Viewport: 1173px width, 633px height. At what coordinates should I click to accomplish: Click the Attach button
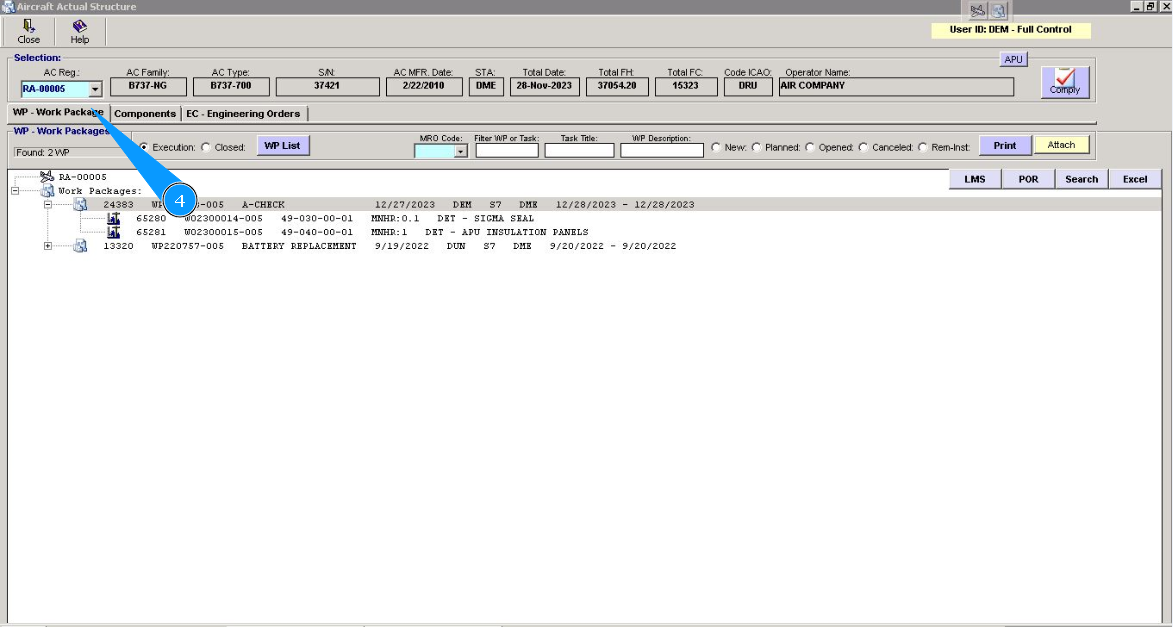point(1061,145)
